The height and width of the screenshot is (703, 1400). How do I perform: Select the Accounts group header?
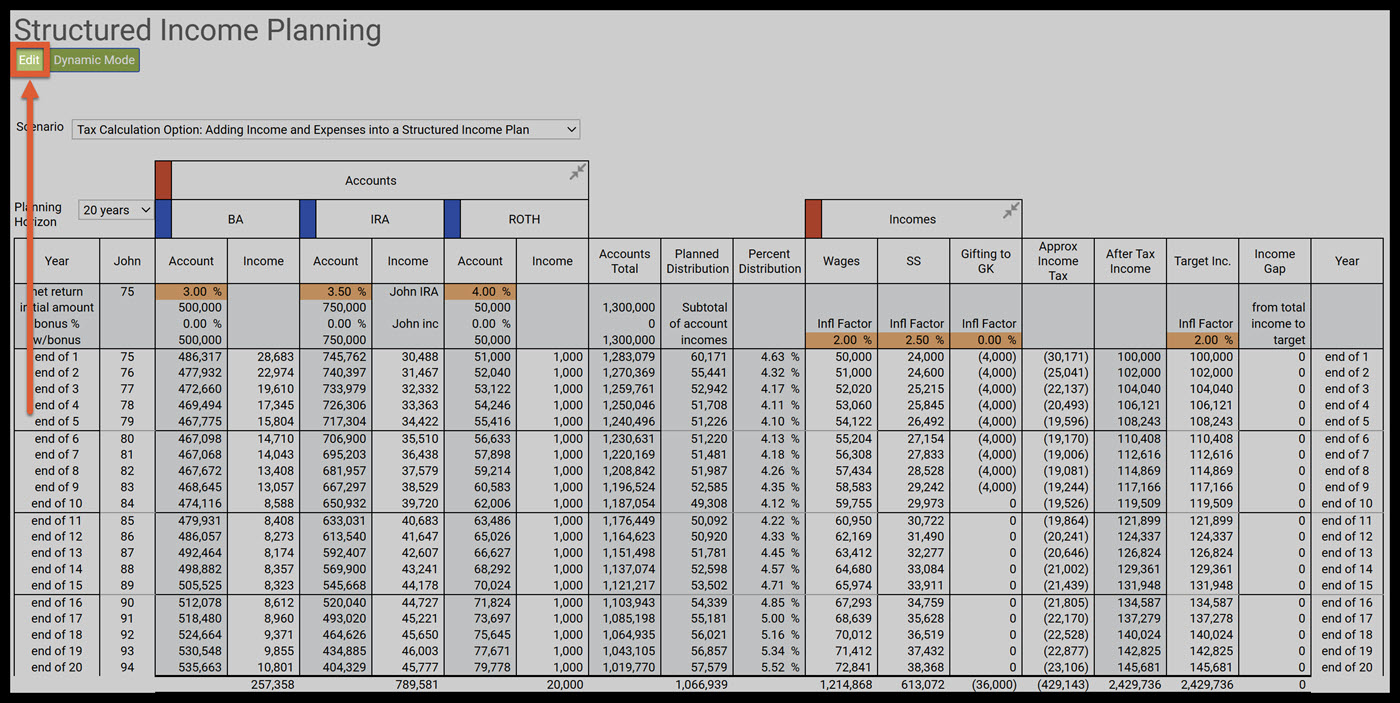(371, 180)
